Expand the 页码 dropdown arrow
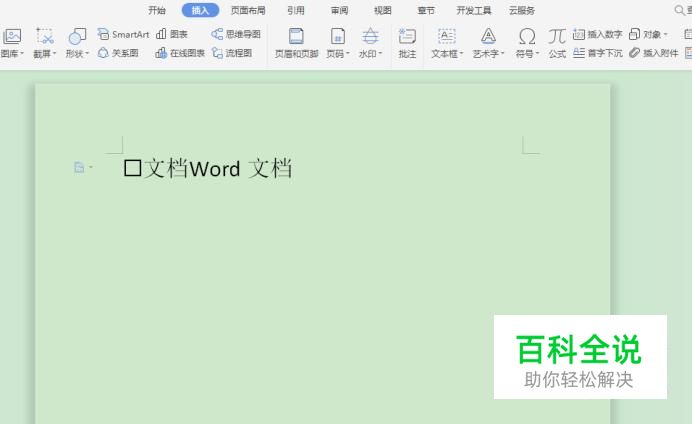Viewport: 692px width, 424px height. pos(347,53)
